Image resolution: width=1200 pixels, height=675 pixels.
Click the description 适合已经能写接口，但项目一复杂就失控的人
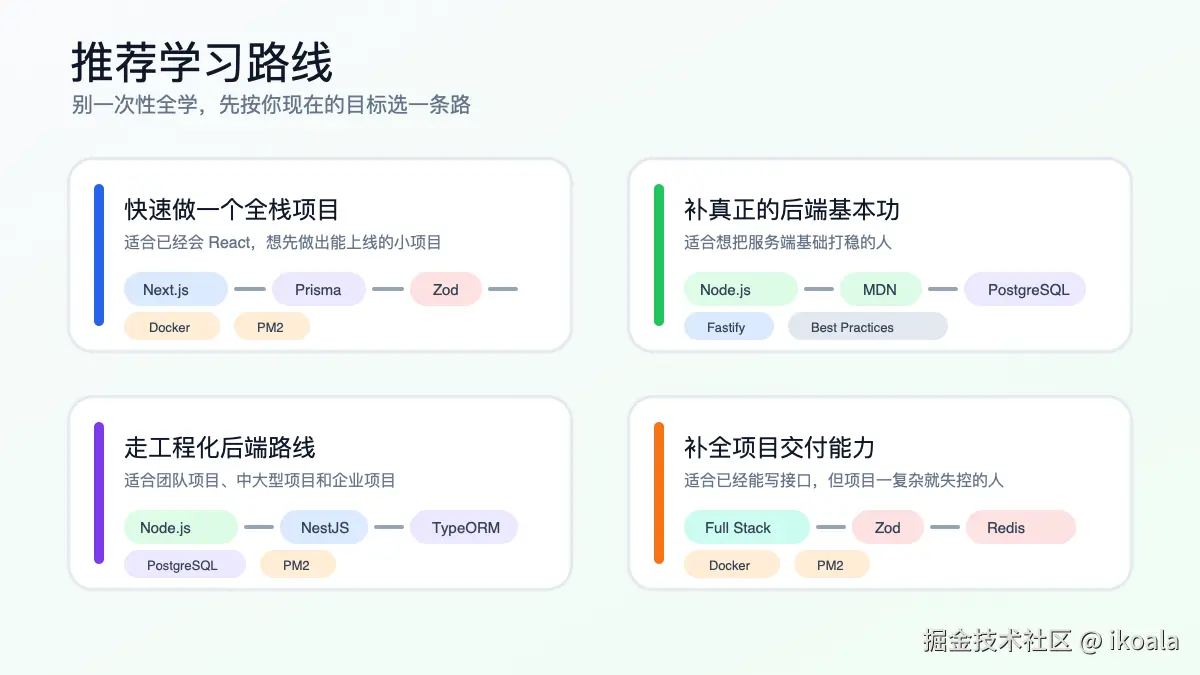pyautogui.click(x=844, y=480)
